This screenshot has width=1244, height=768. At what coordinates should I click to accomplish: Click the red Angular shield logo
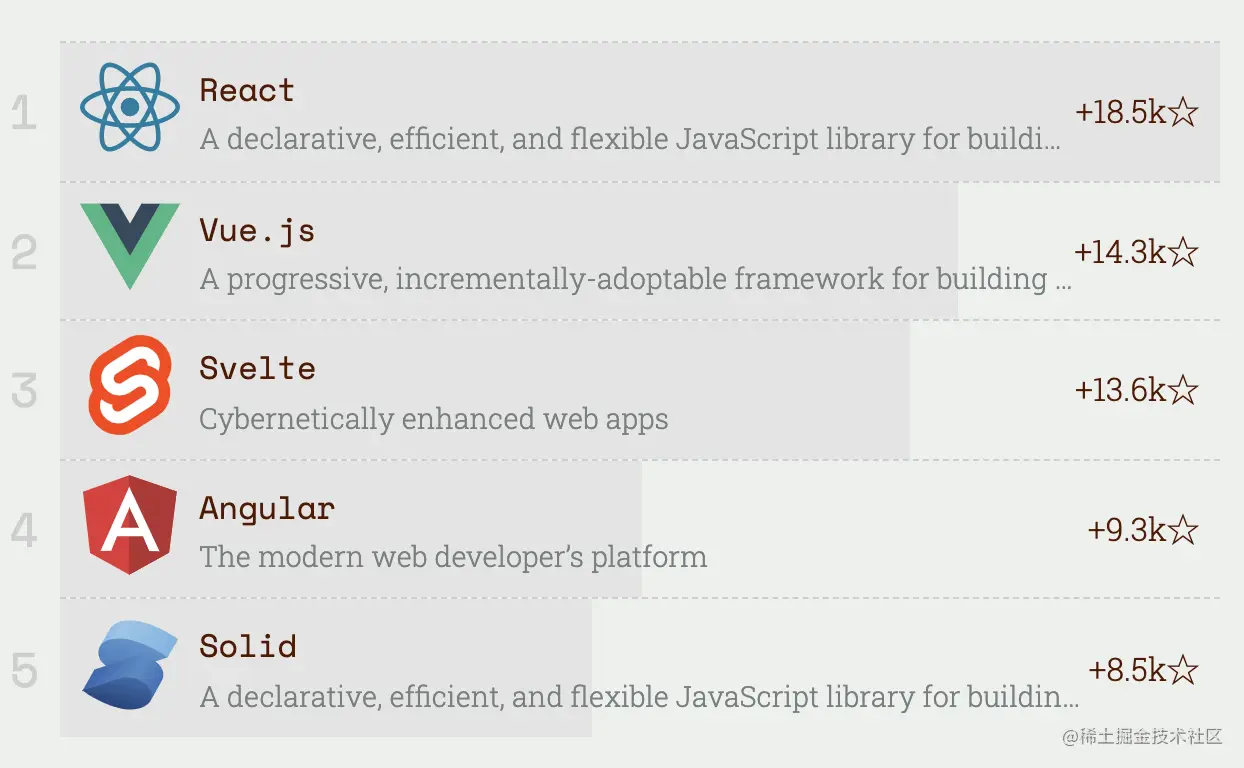pyautogui.click(x=130, y=525)
